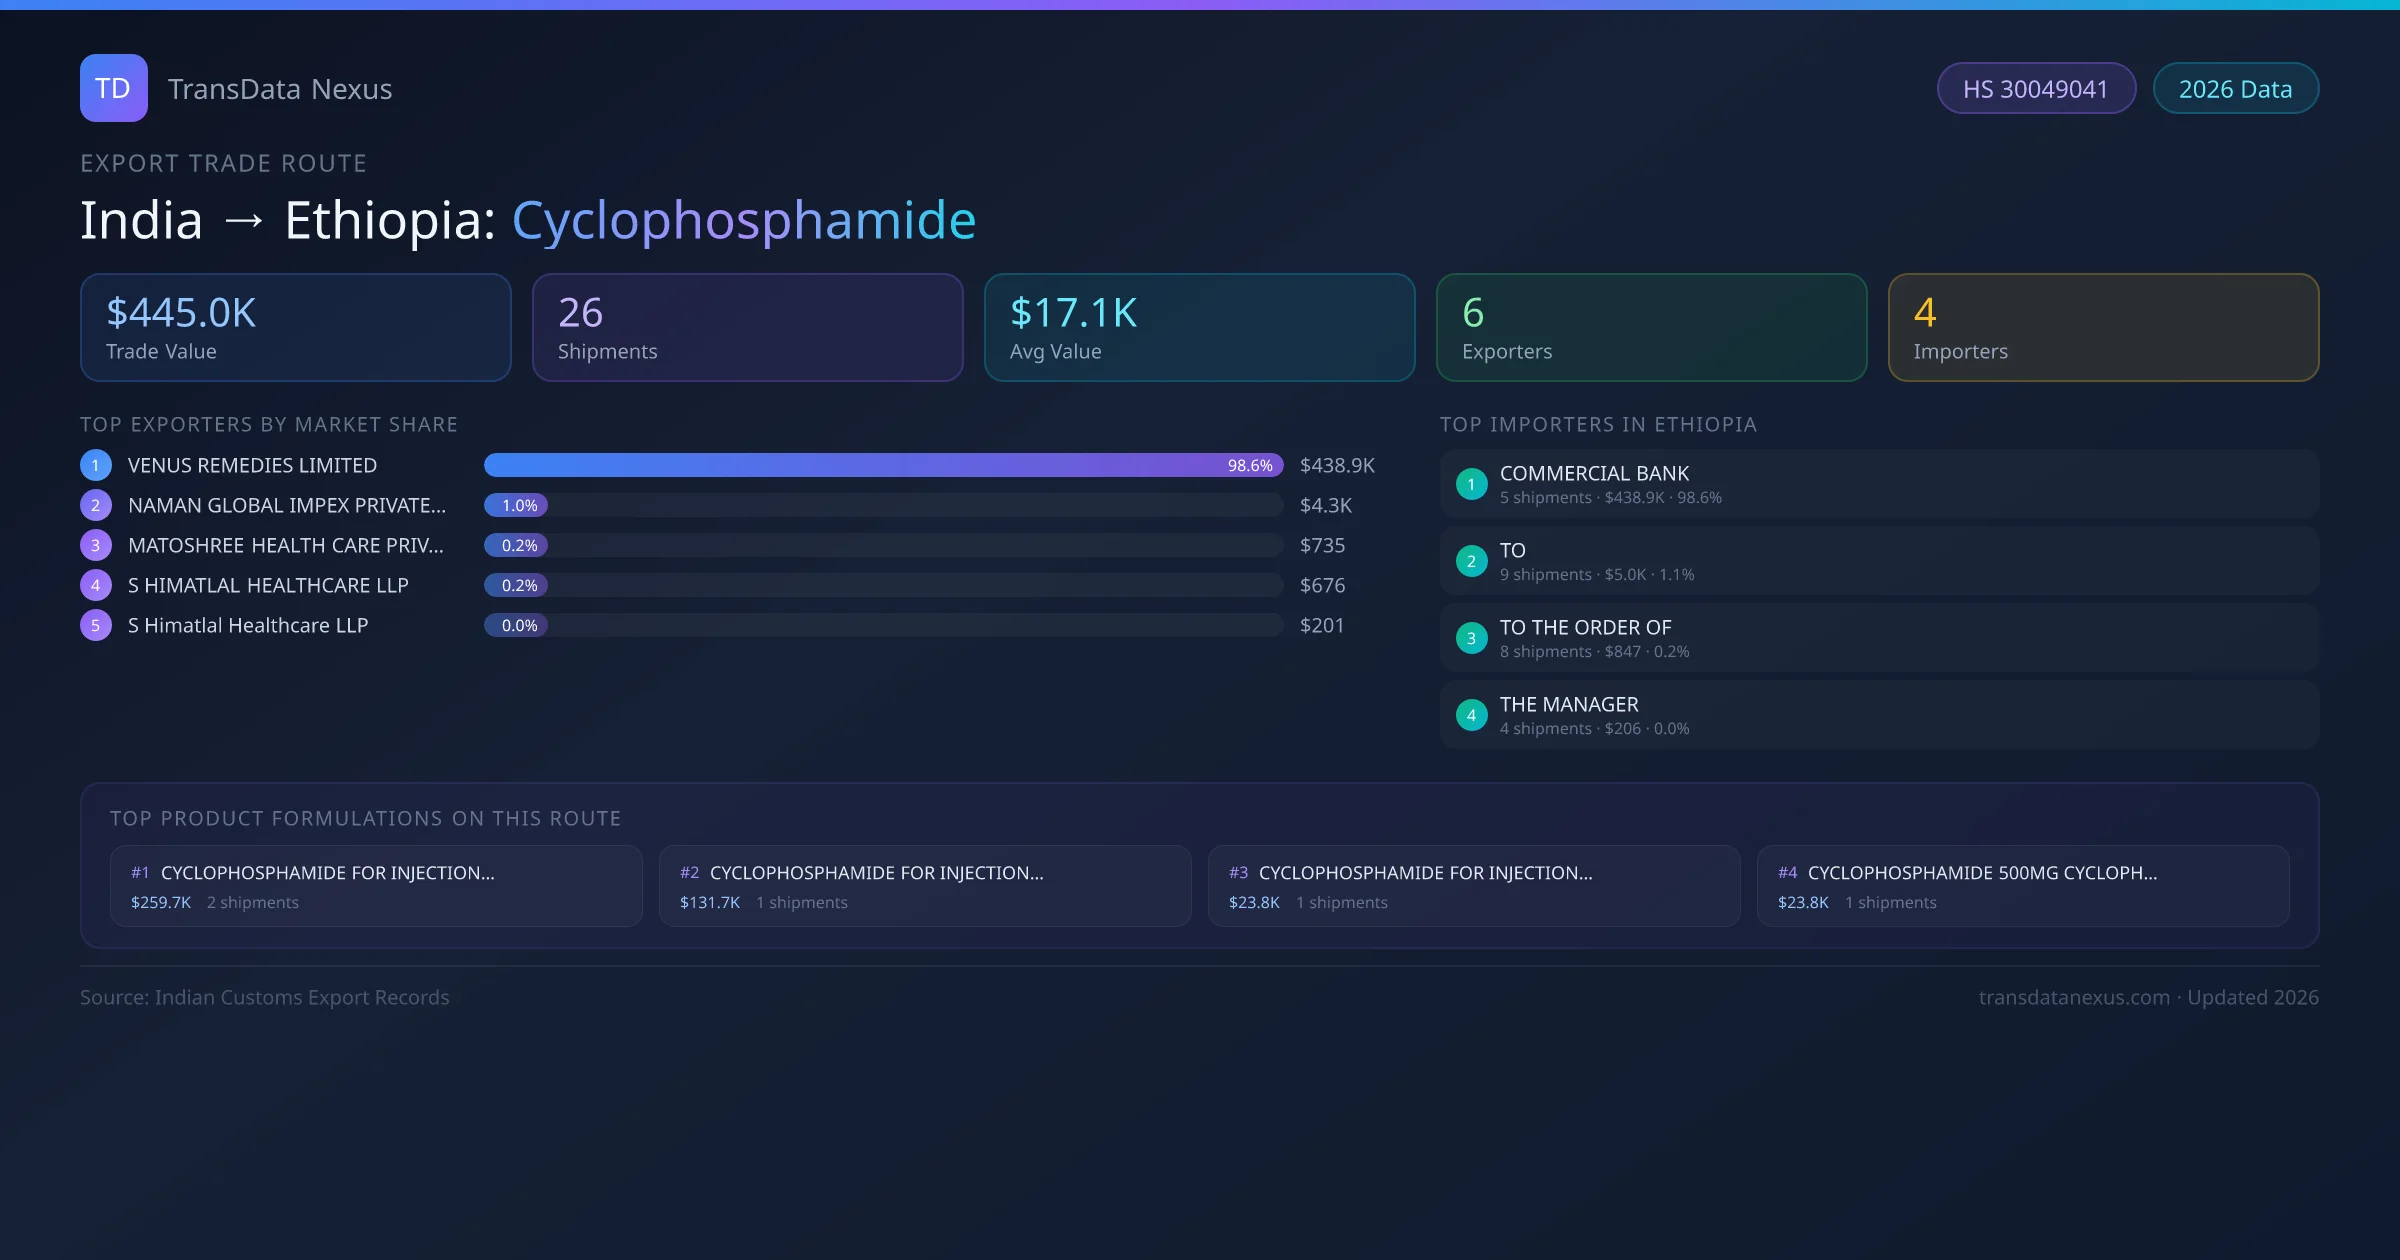The width and height of the screenshot is (2400, 1260).
Task: Click green rank 4 circle beside The Manager
Action: (1471, 715)
